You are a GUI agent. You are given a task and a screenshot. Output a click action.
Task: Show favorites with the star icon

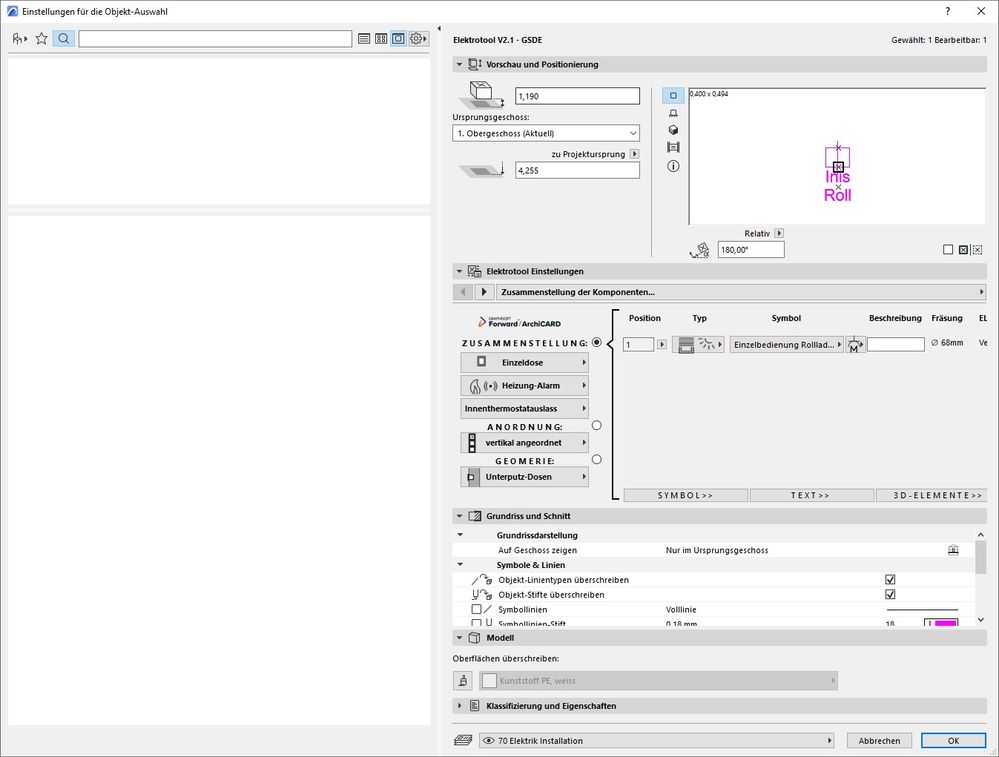tap(41, 39)
